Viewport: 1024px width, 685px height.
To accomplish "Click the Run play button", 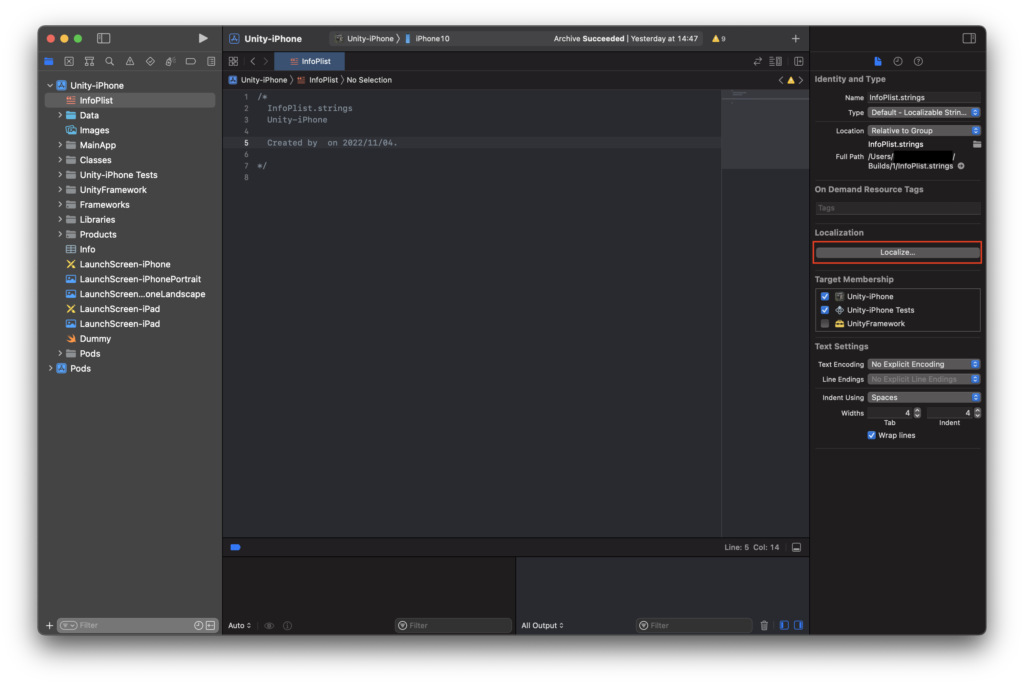I will [x=203, y=38].
